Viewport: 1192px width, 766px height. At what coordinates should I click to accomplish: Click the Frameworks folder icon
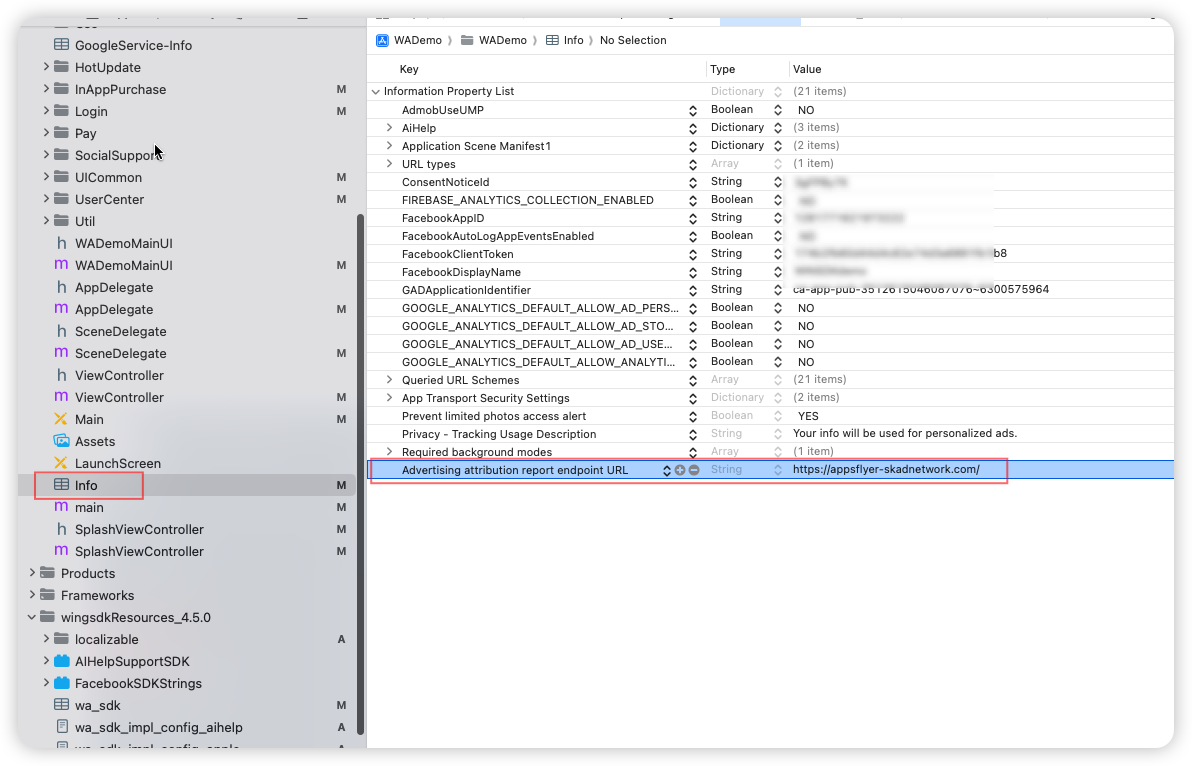[x=47, y=595]
